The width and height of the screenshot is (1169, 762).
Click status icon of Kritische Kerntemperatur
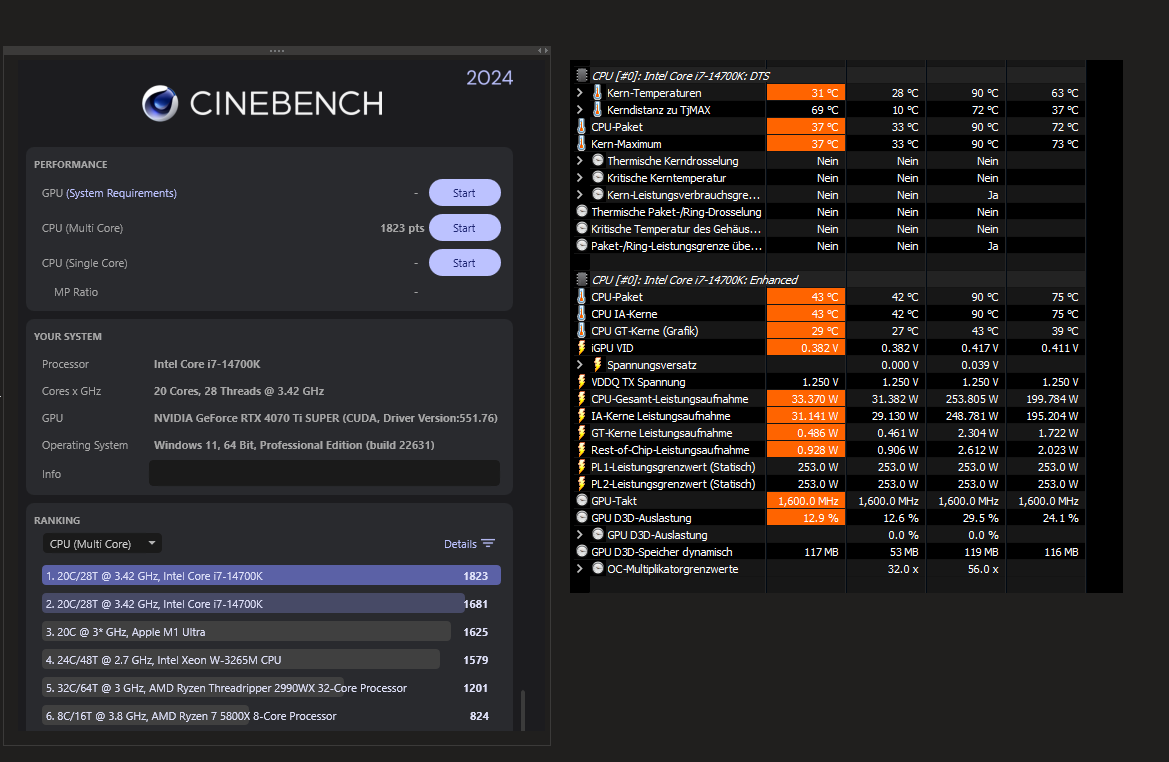(597, 177)
